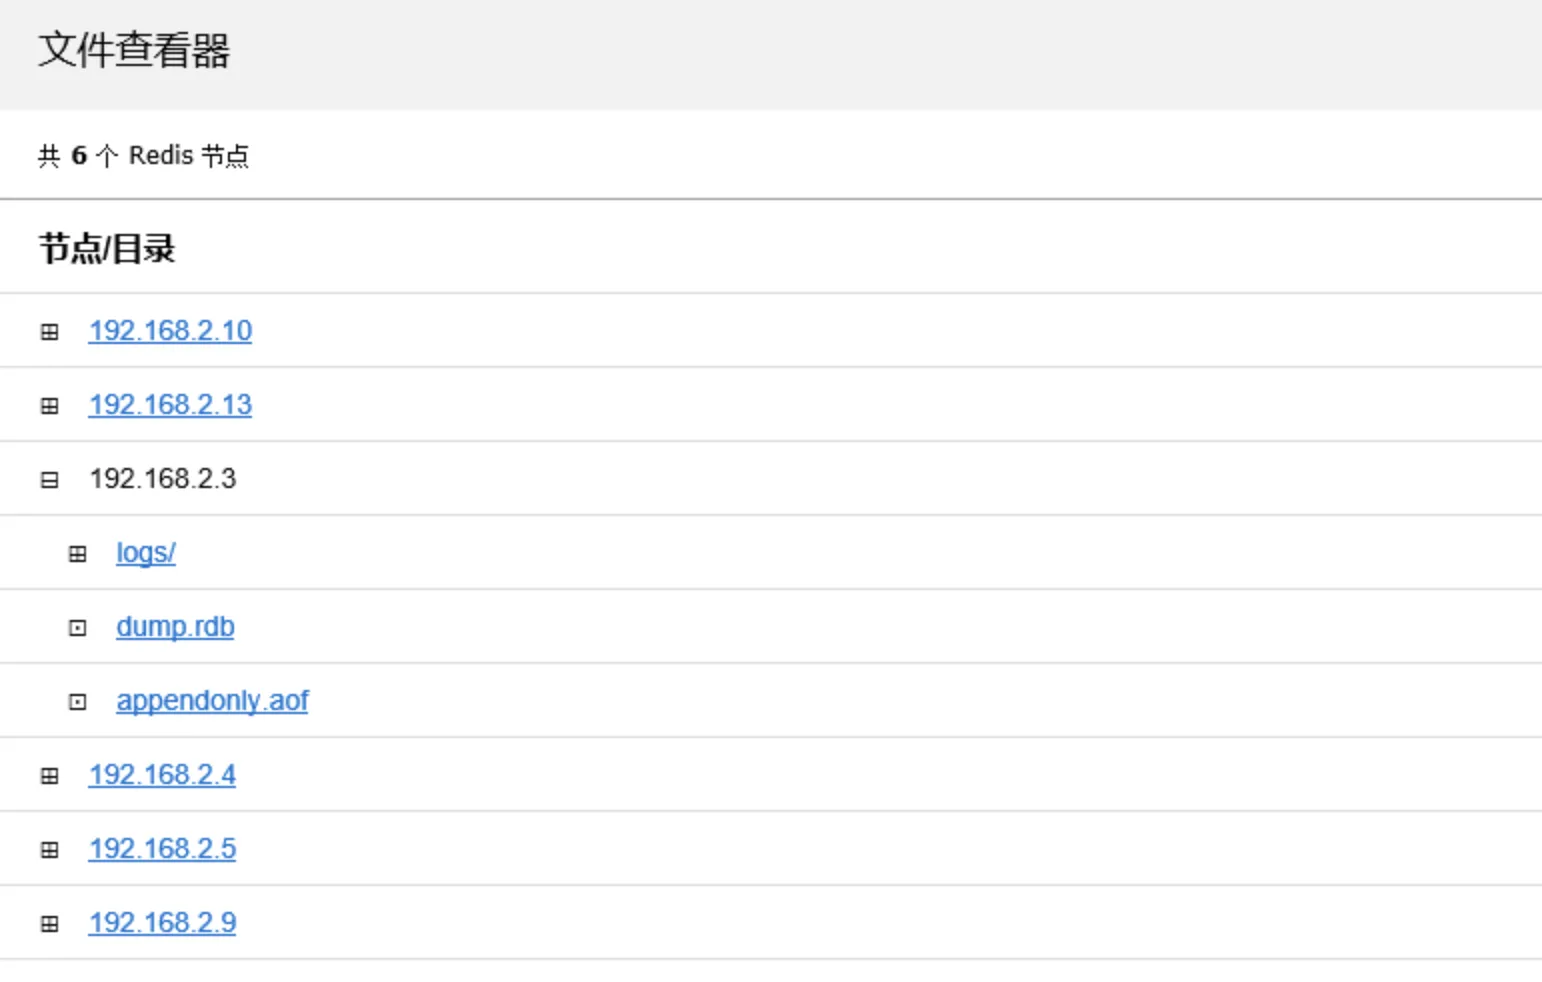This screenshot has height=982, width=1542.
Task: Open the 192.168.2.4 node link
Action: 162,775
